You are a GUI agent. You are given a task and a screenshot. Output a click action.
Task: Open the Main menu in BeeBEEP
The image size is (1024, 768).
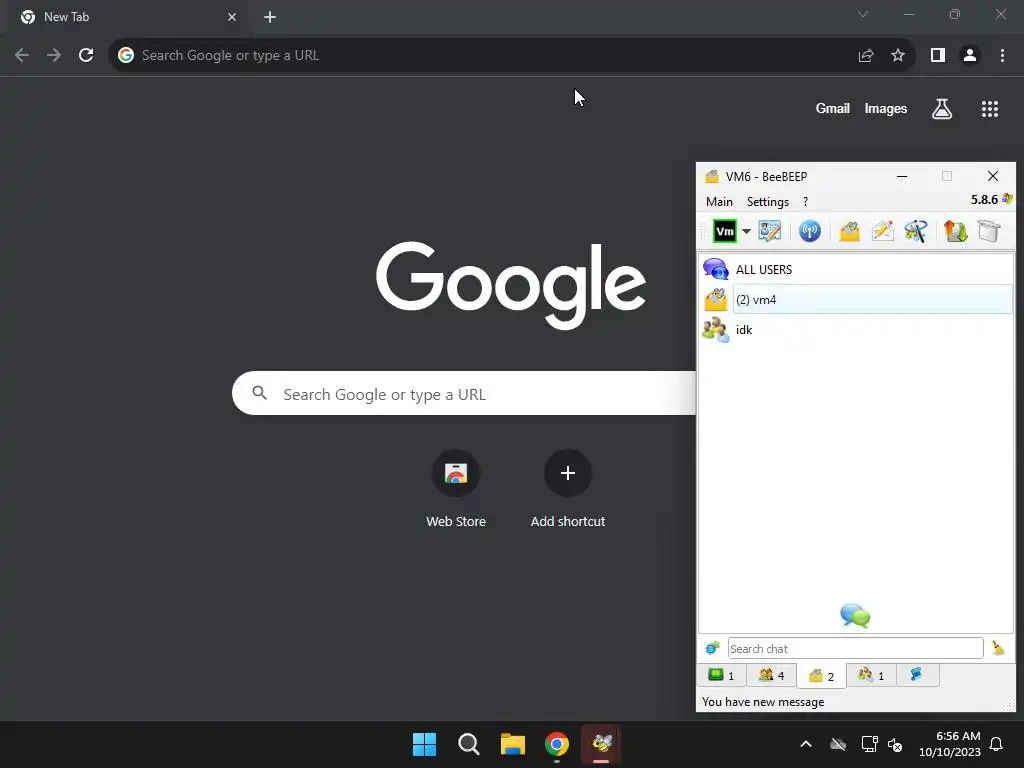[x=719, y=202]
